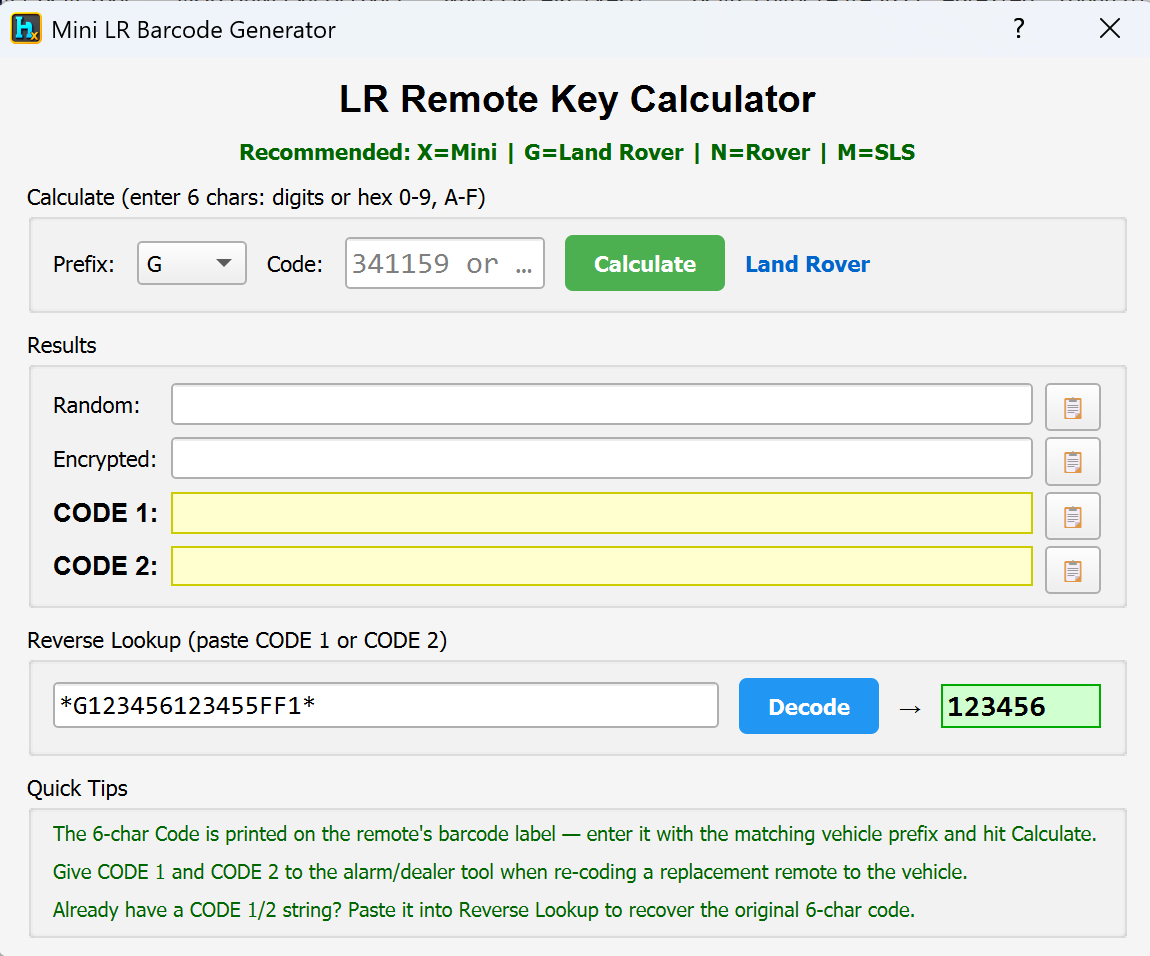The width and height of the screenshot is (1150, 956).
Task: Click the LR Remote Key Calculator heading
Action: click(577, 99)
